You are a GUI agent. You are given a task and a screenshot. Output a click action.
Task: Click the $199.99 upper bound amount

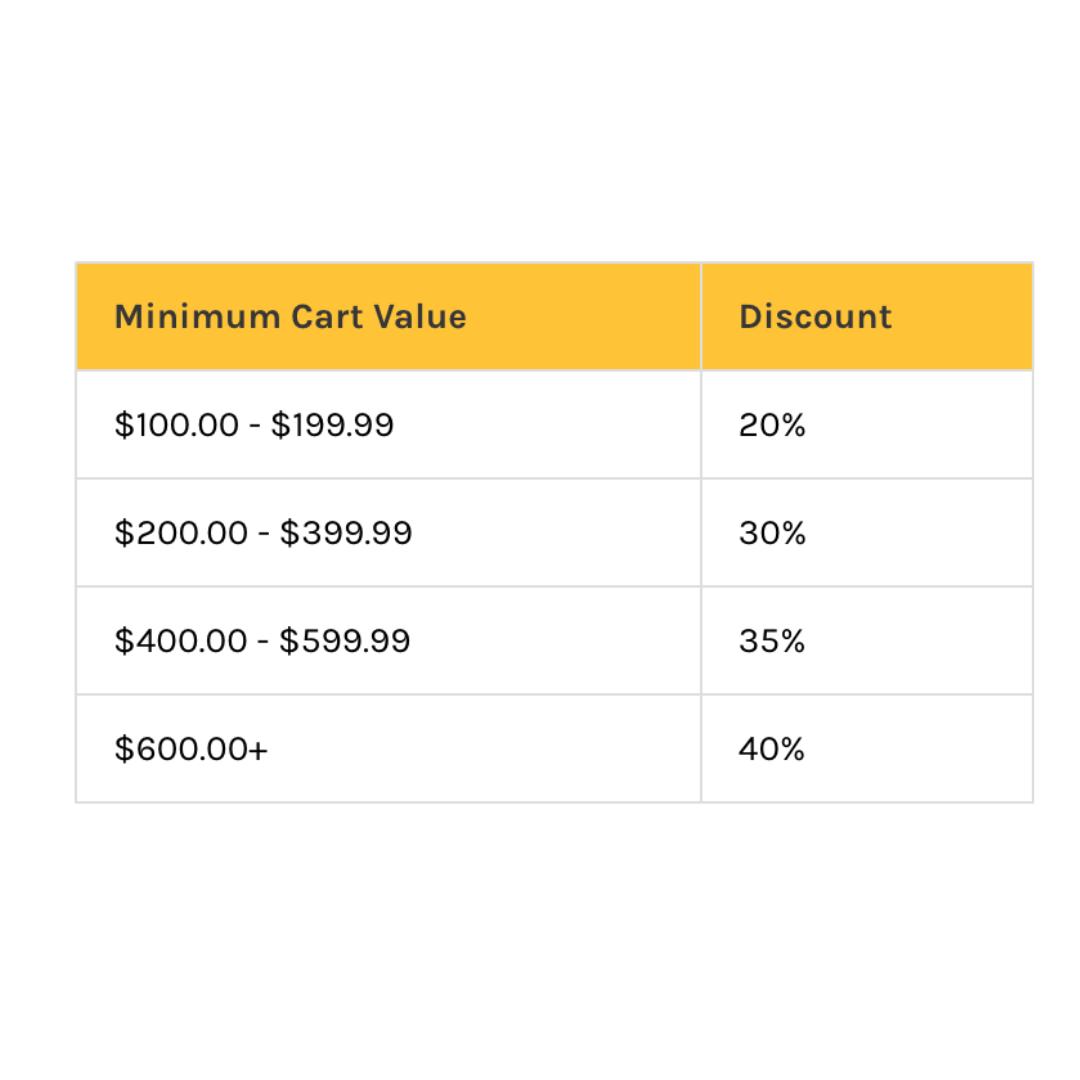pos(333,425)
